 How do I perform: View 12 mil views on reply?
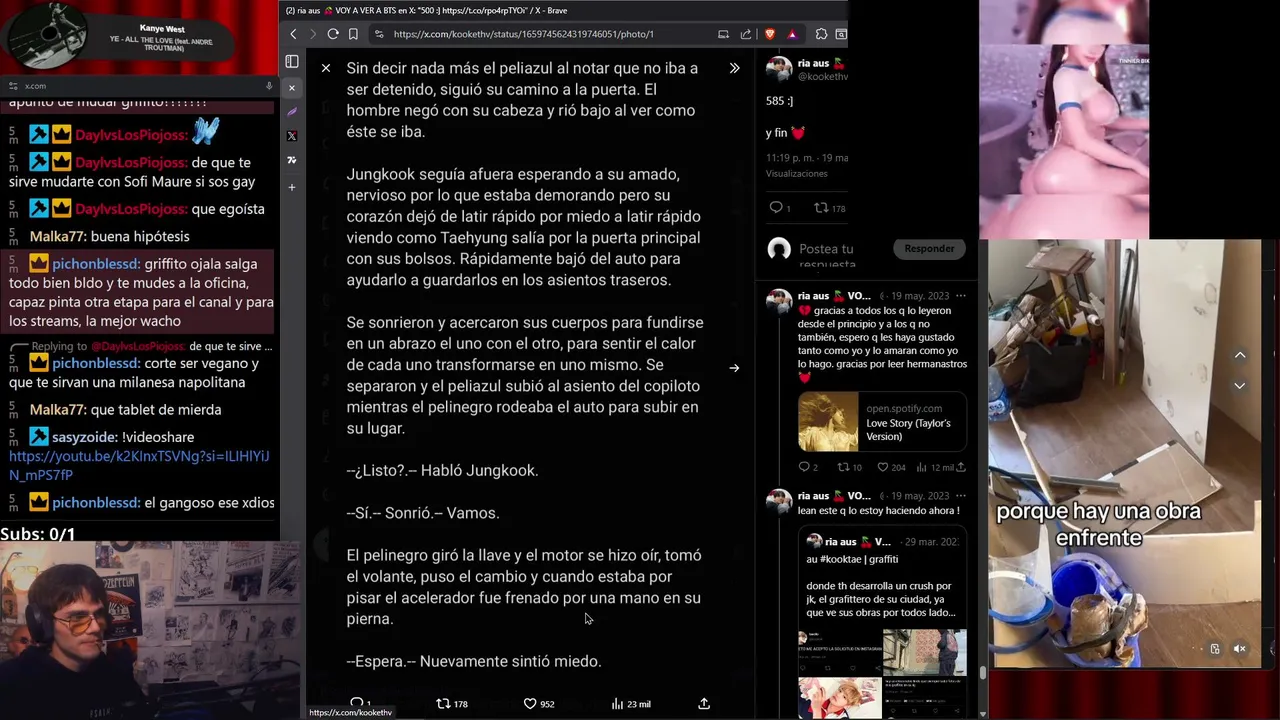(x=934, y=467)
